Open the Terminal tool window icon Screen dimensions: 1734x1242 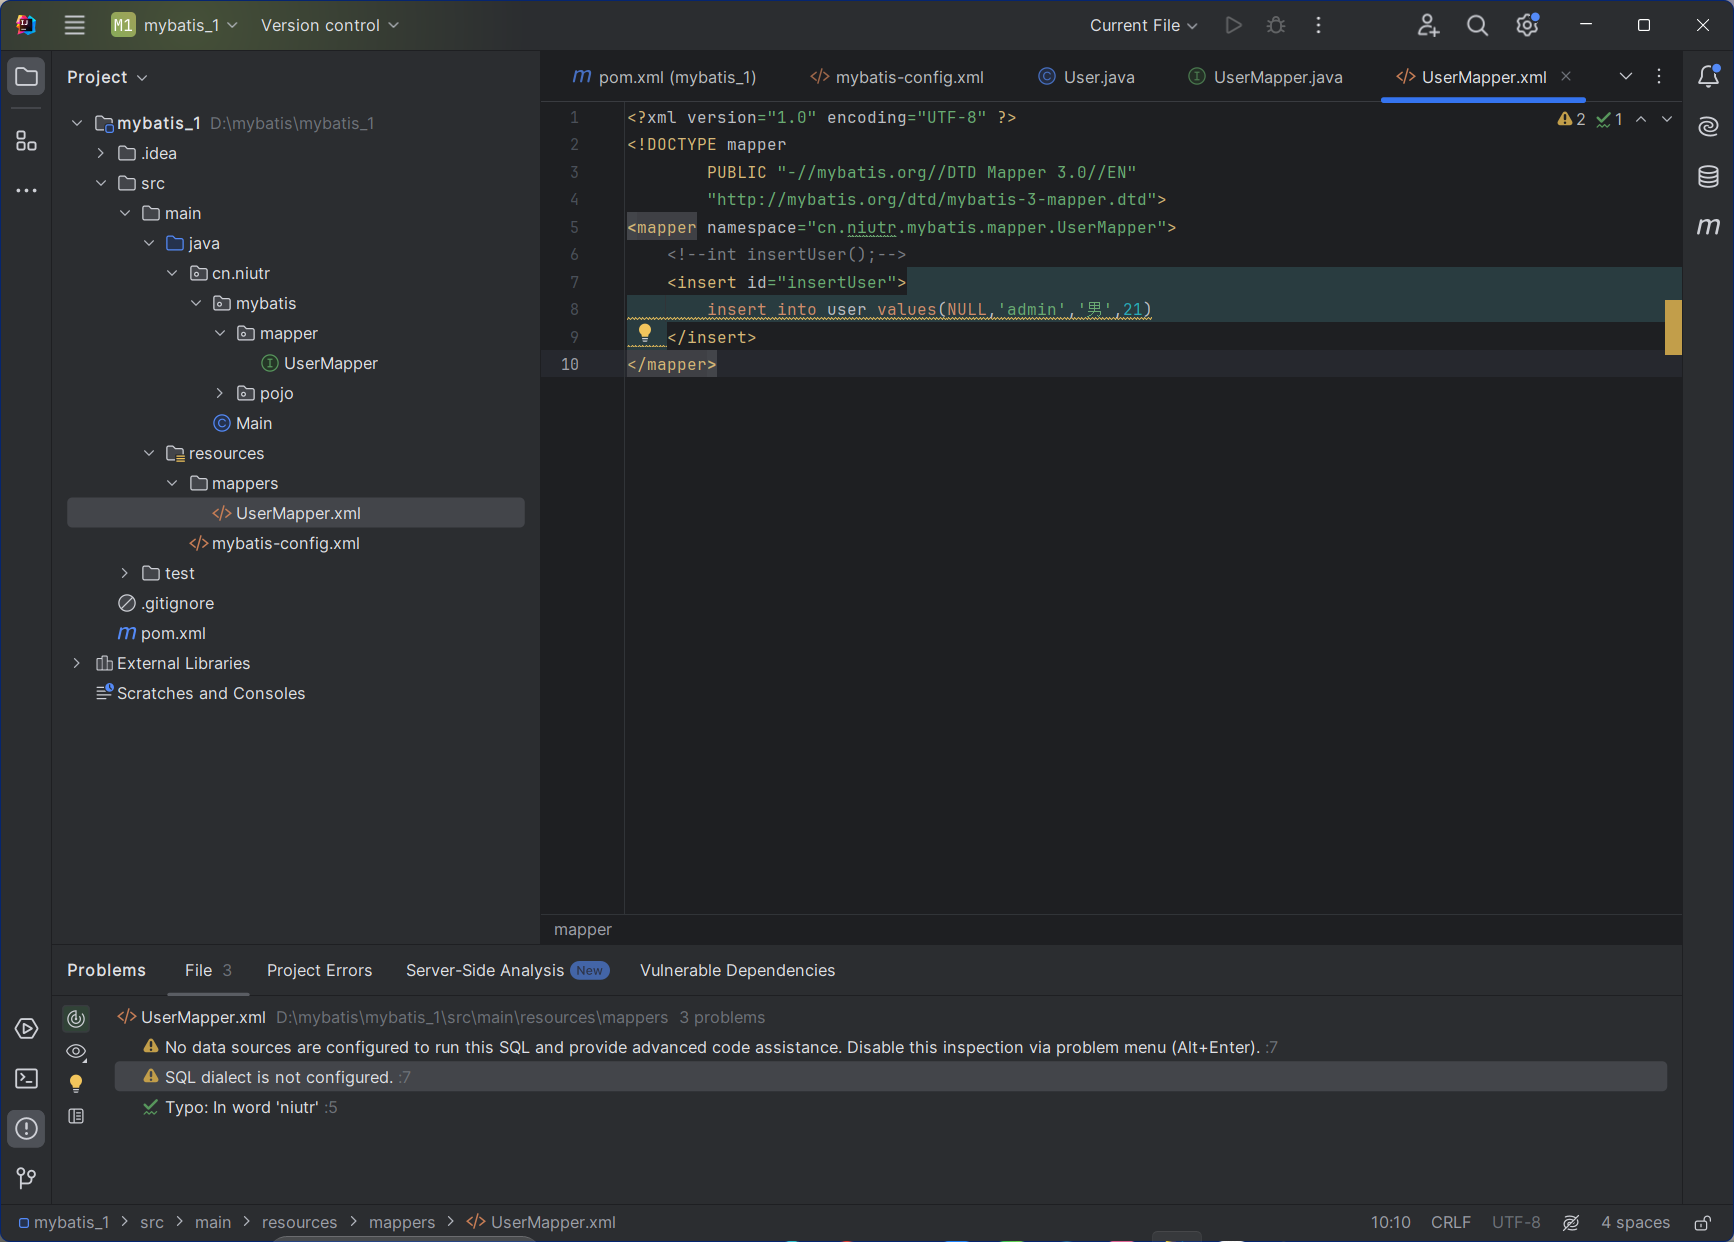(26, 1078)
